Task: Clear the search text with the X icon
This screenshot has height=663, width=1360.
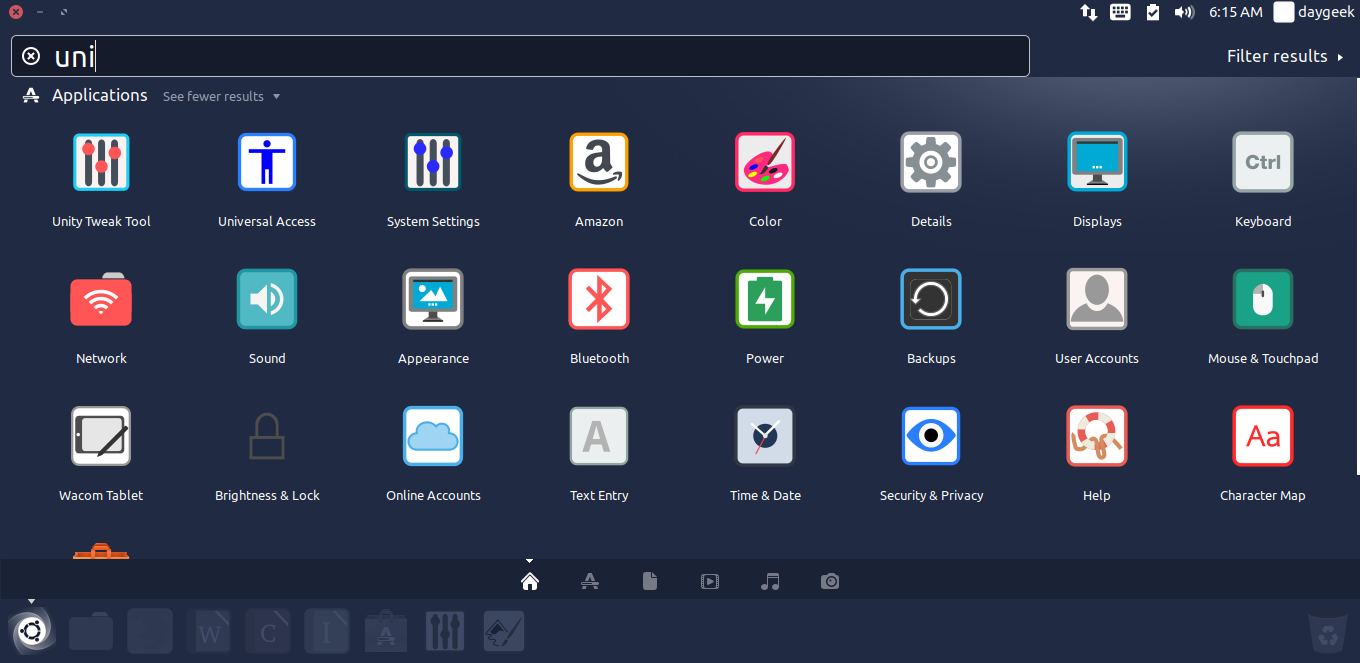Action: click(31, 56)
